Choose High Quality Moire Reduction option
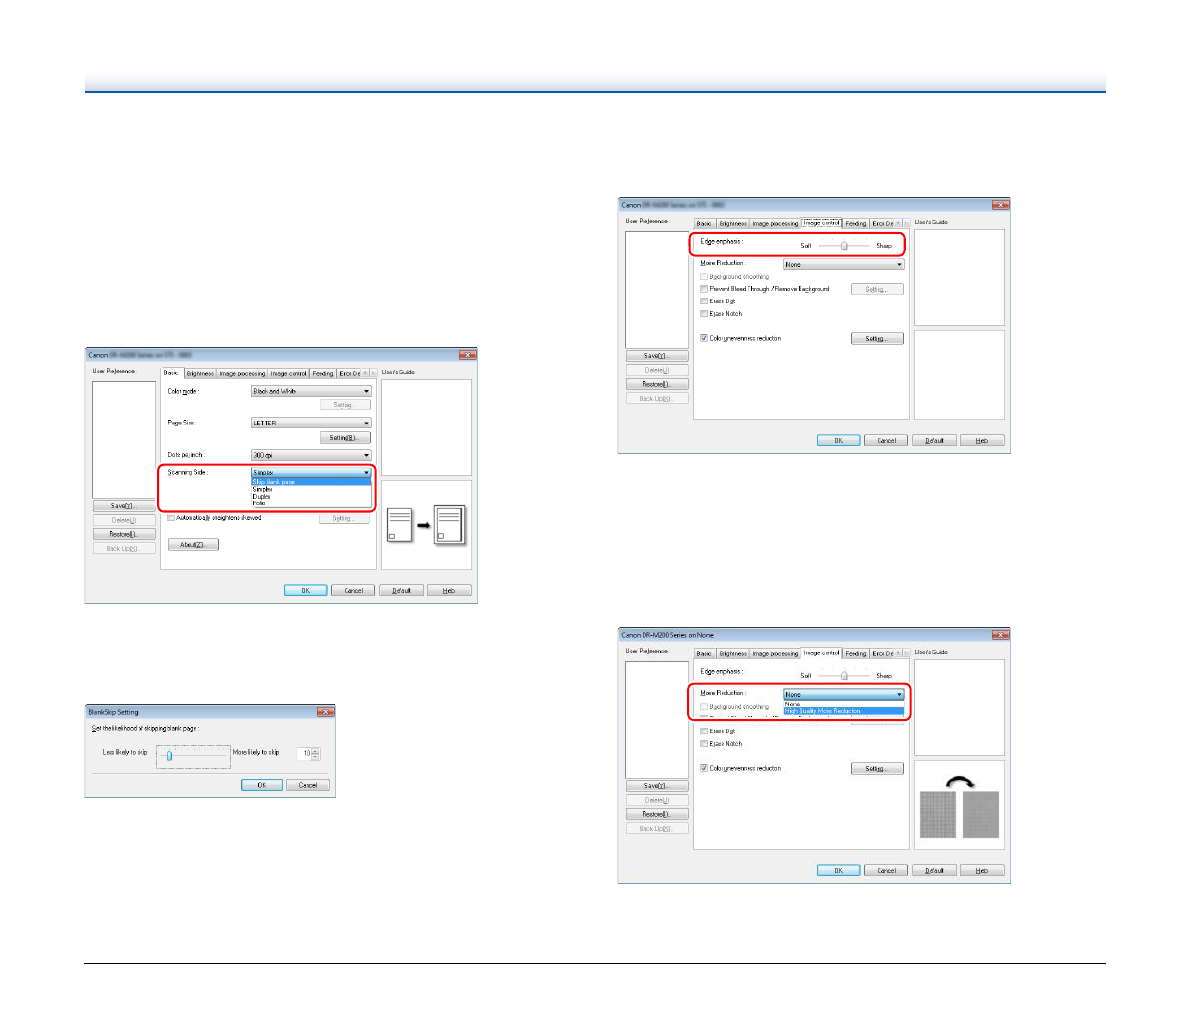The height and width of the screenshot is (1020, 1190). pos(843,711)
